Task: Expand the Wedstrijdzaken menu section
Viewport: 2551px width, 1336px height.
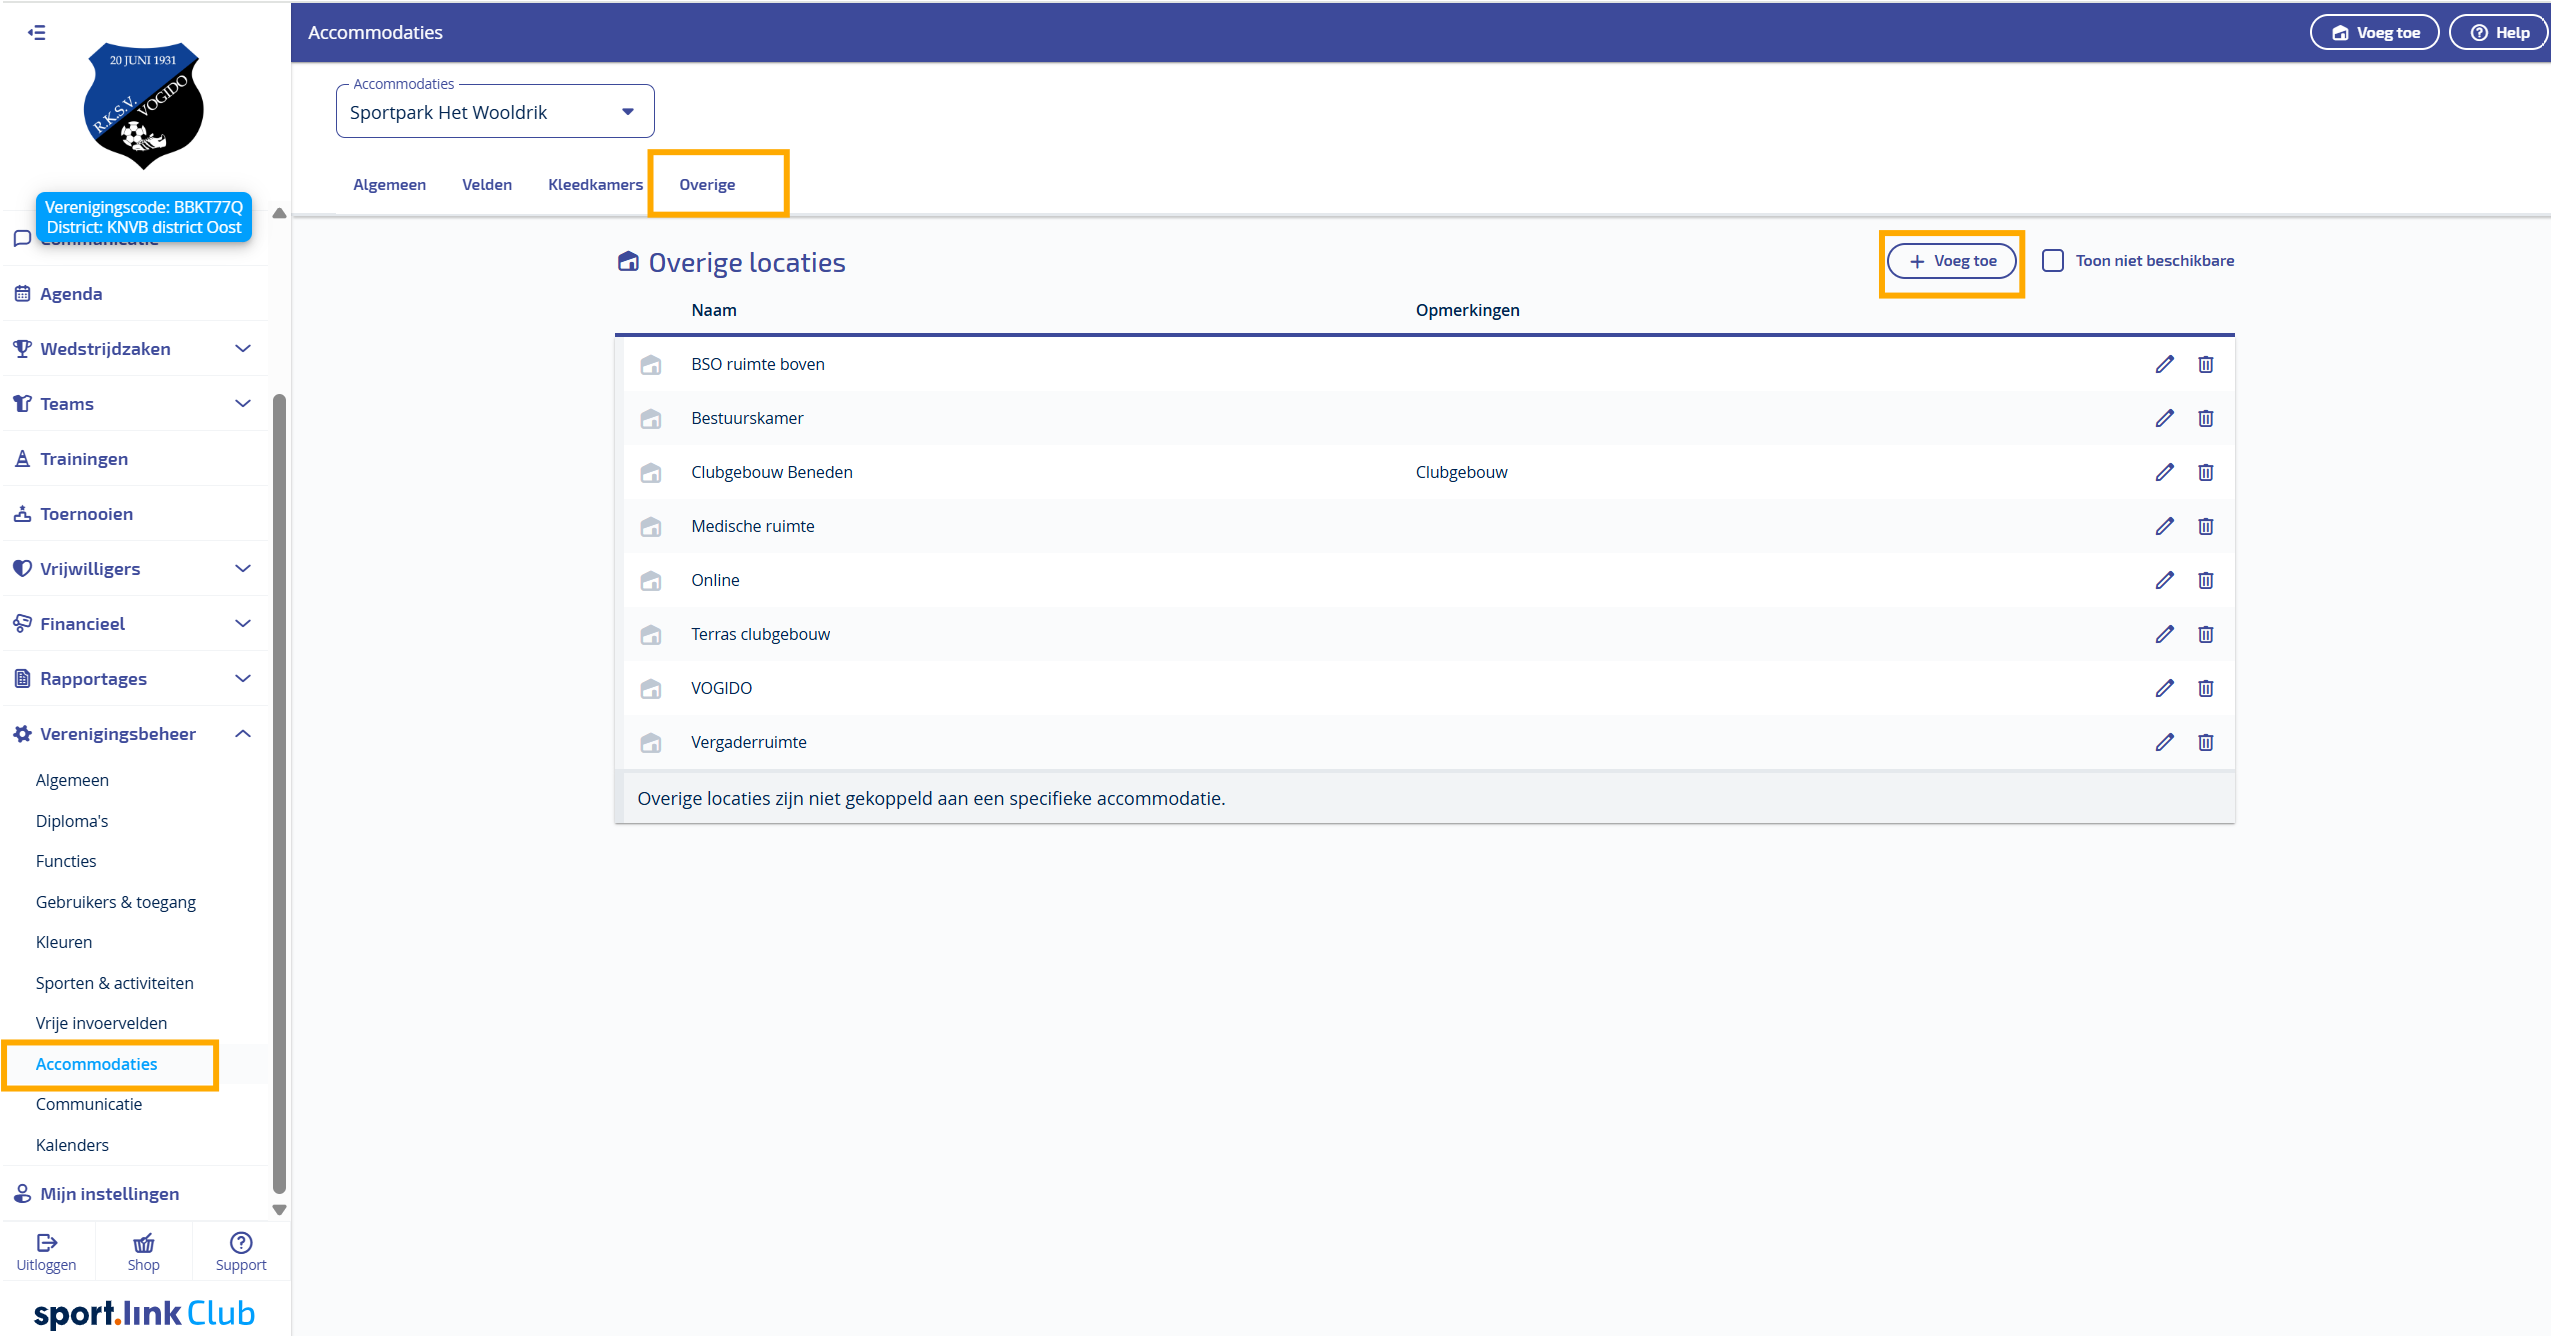Action: tap(242, 349)
